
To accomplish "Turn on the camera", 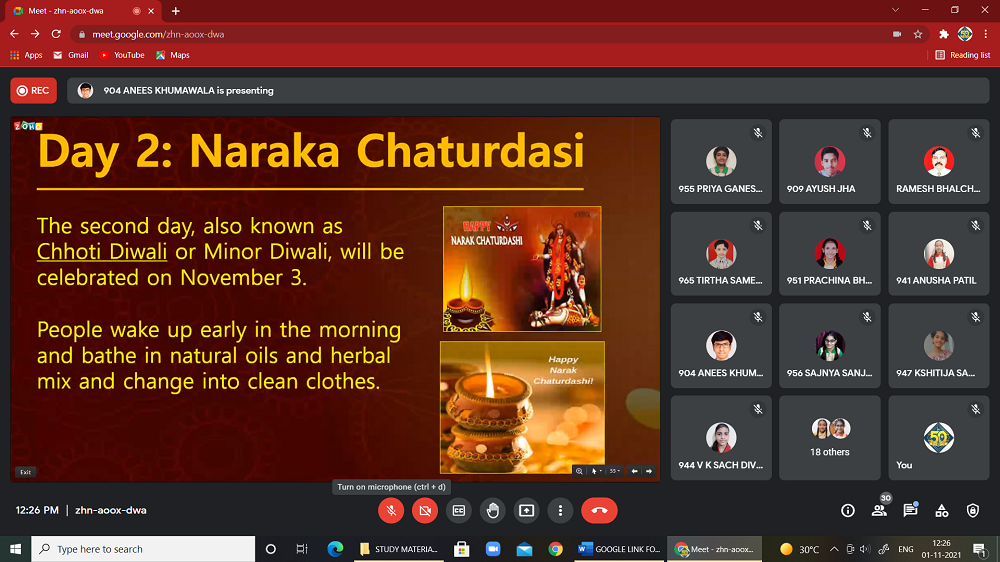I will click(x=425, y=510).
